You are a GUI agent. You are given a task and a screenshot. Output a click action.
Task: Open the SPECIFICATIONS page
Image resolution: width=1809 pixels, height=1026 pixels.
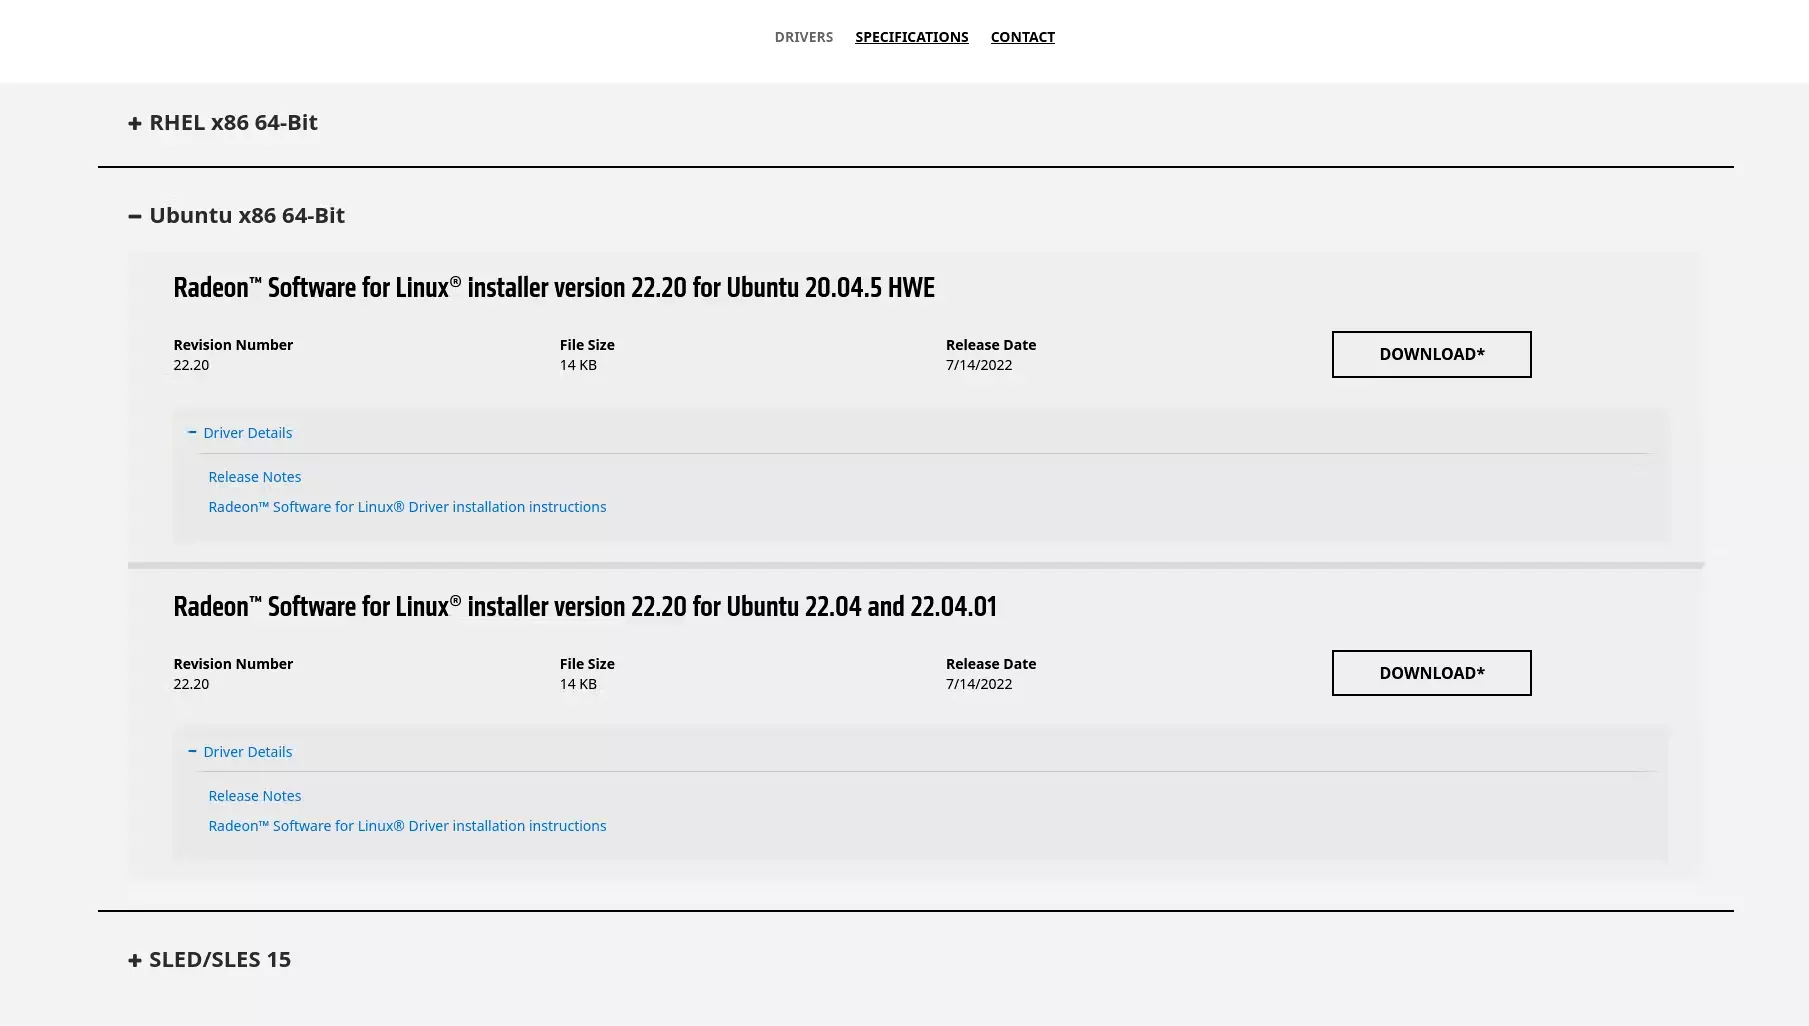coord(911,37)
